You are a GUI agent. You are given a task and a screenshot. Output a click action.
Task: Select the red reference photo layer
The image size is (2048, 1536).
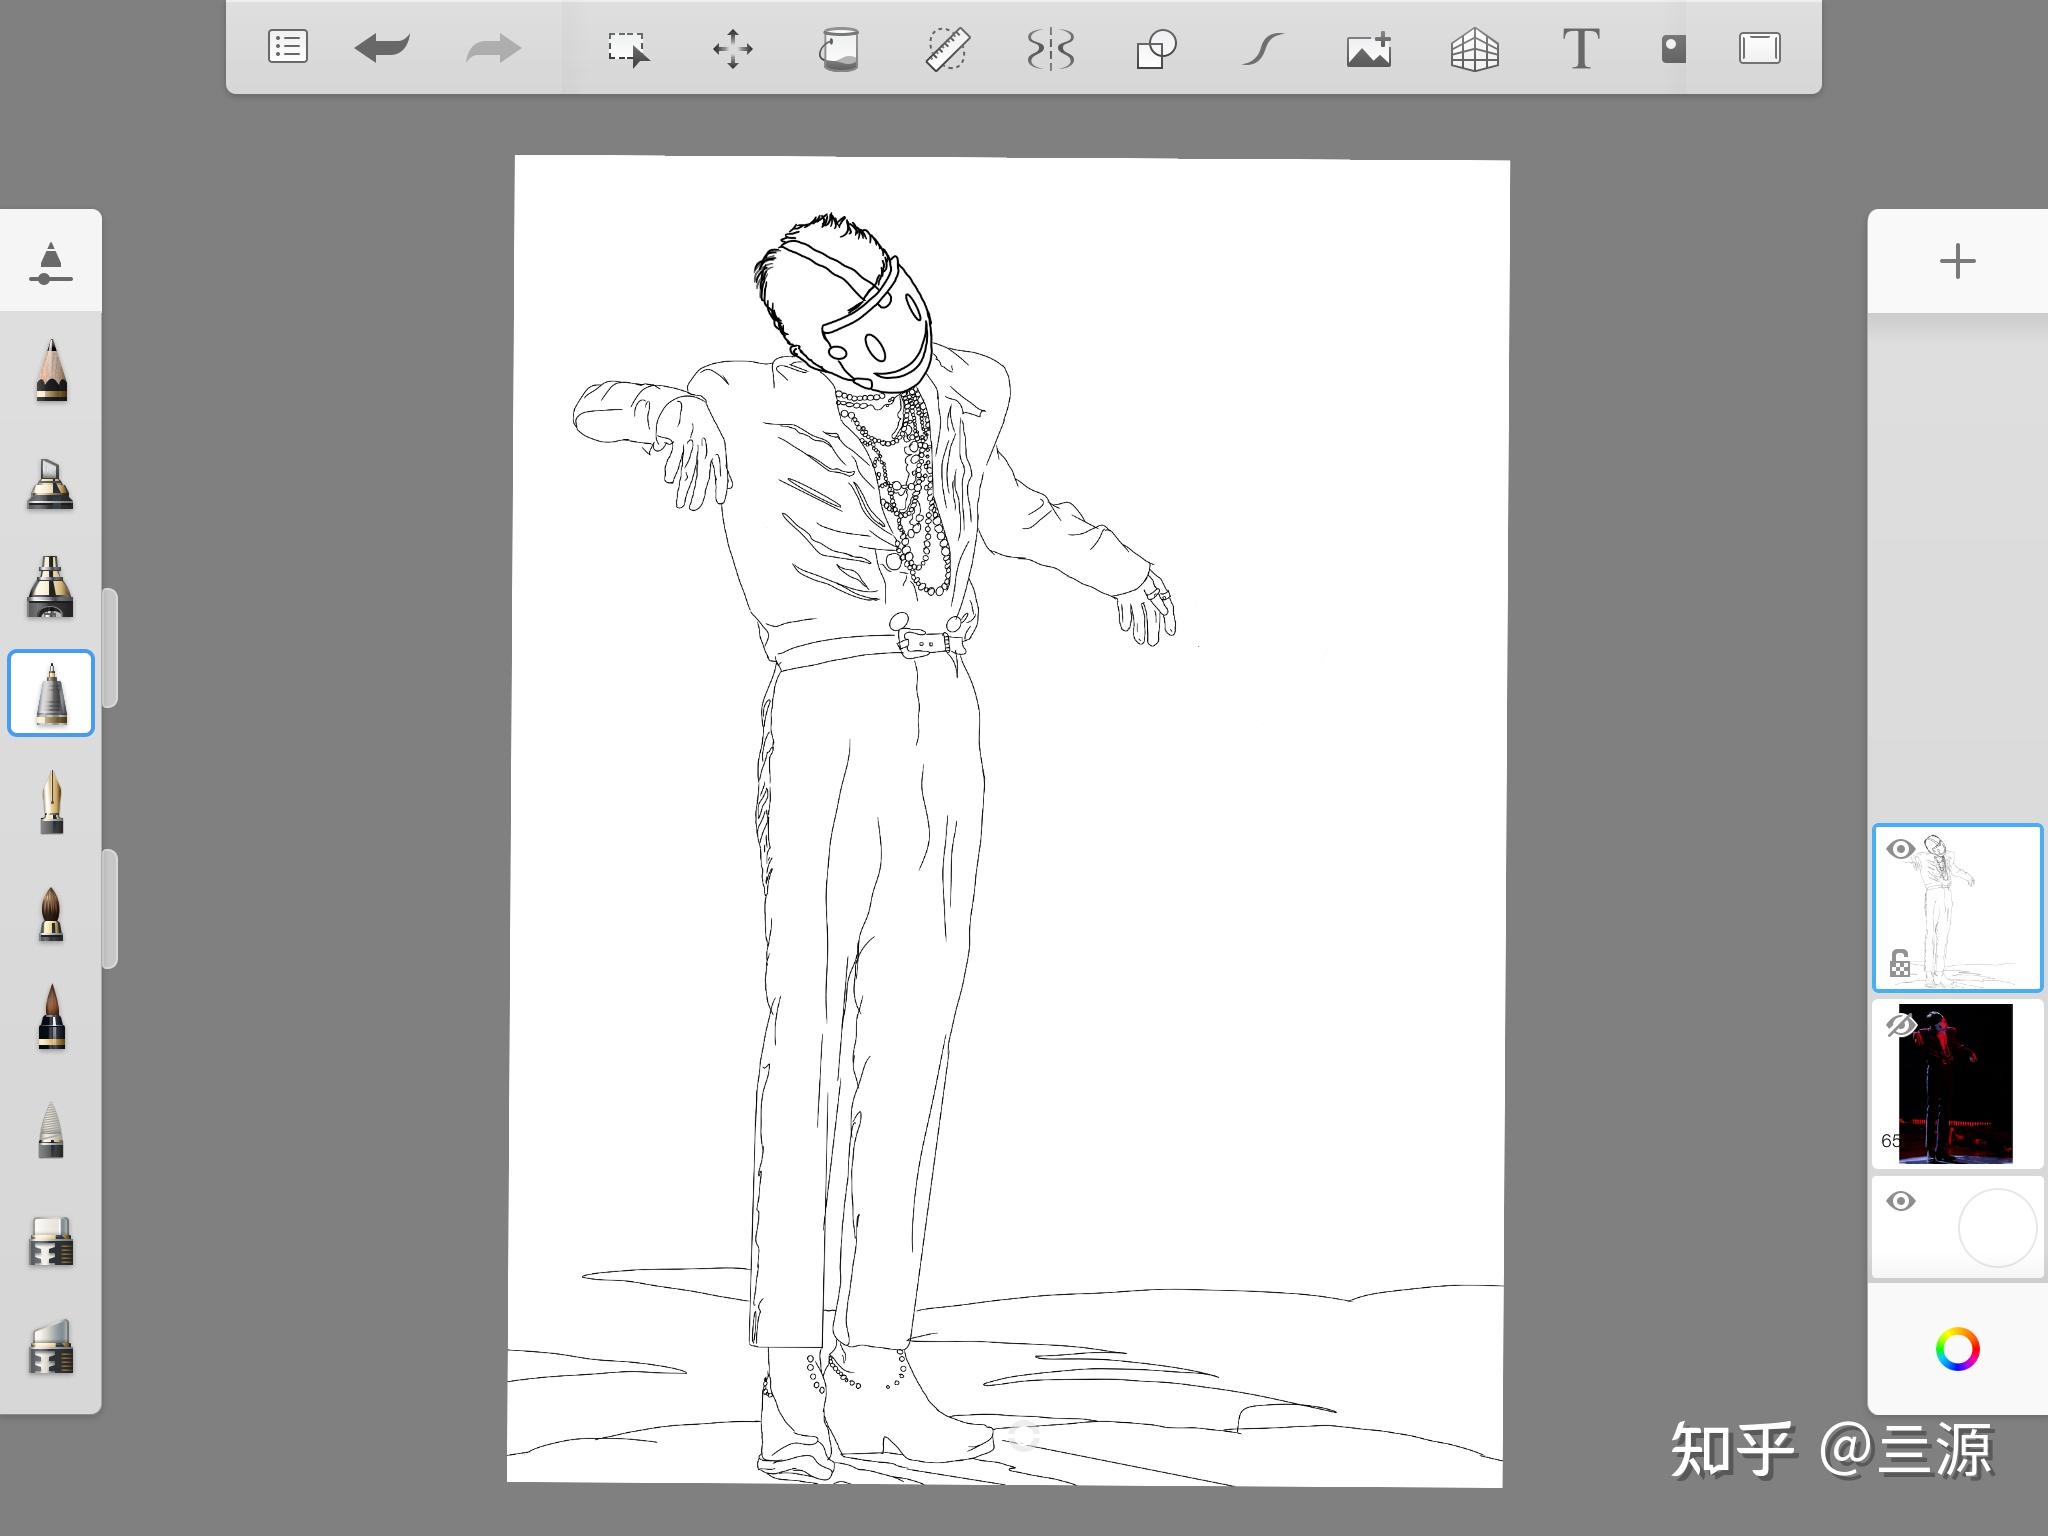coord(1956,1084)
